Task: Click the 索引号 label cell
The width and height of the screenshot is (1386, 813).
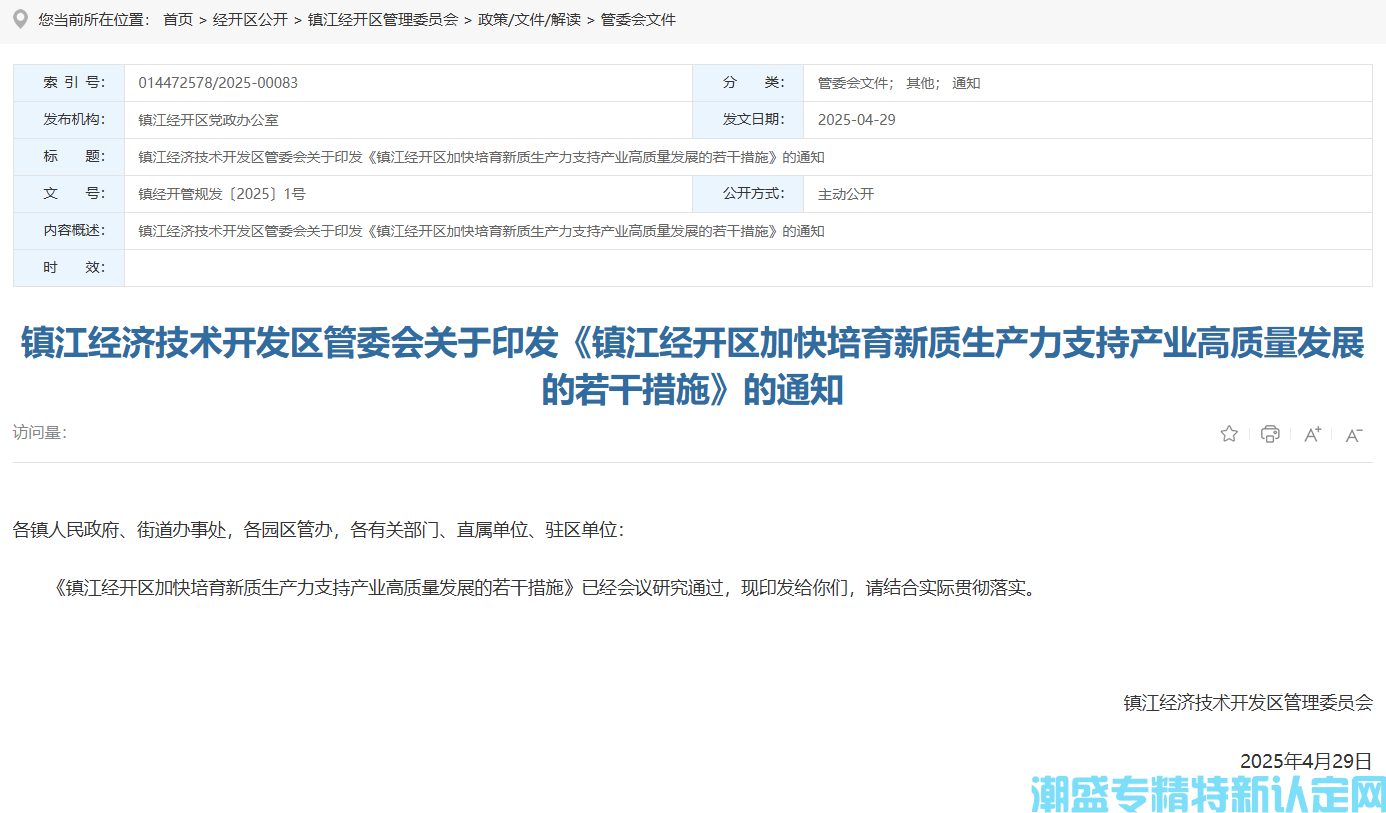Action: point(69,83)
